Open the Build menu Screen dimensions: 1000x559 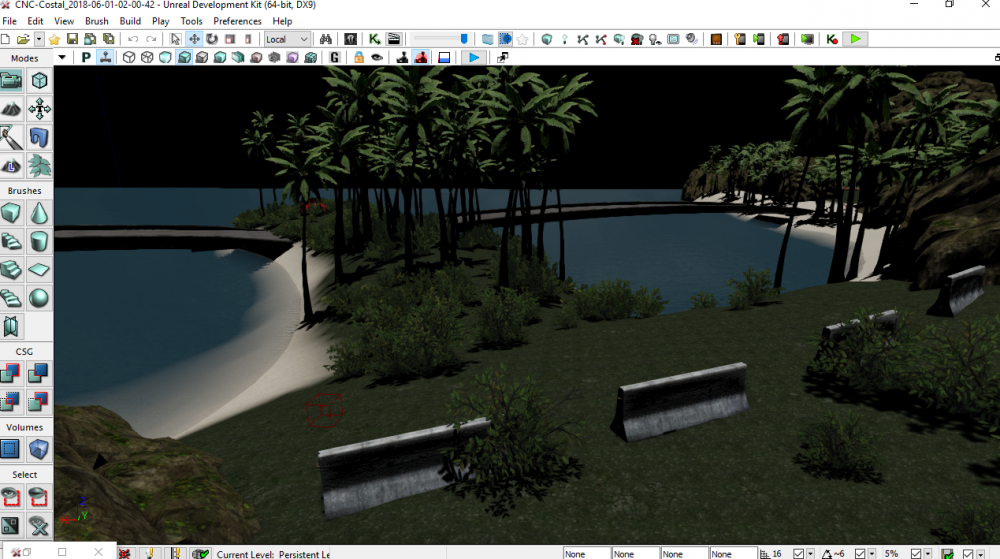[130, 21]
